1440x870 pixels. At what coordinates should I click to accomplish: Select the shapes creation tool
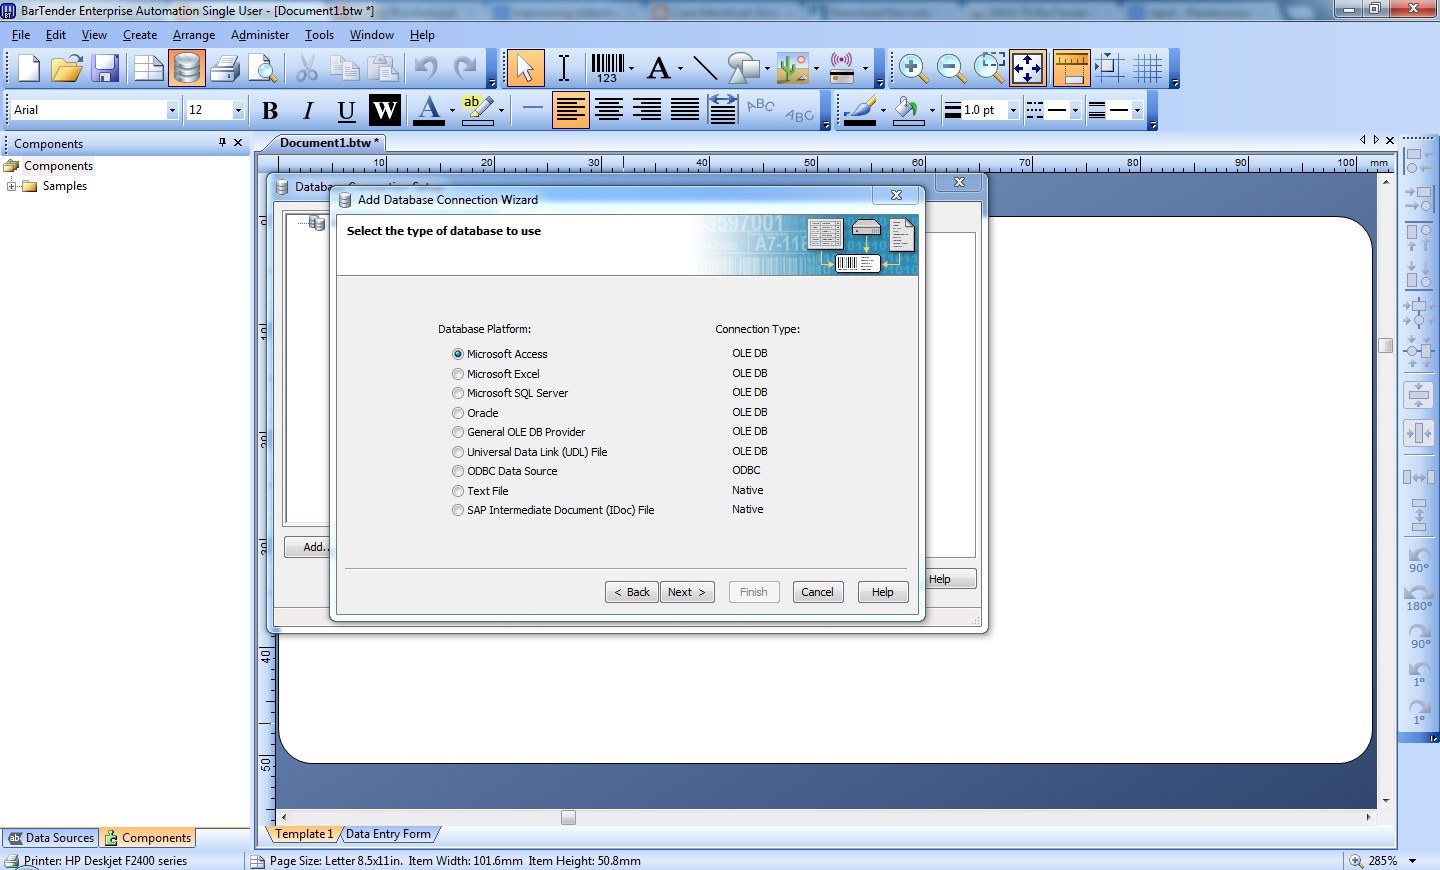(x=743, y=69)
